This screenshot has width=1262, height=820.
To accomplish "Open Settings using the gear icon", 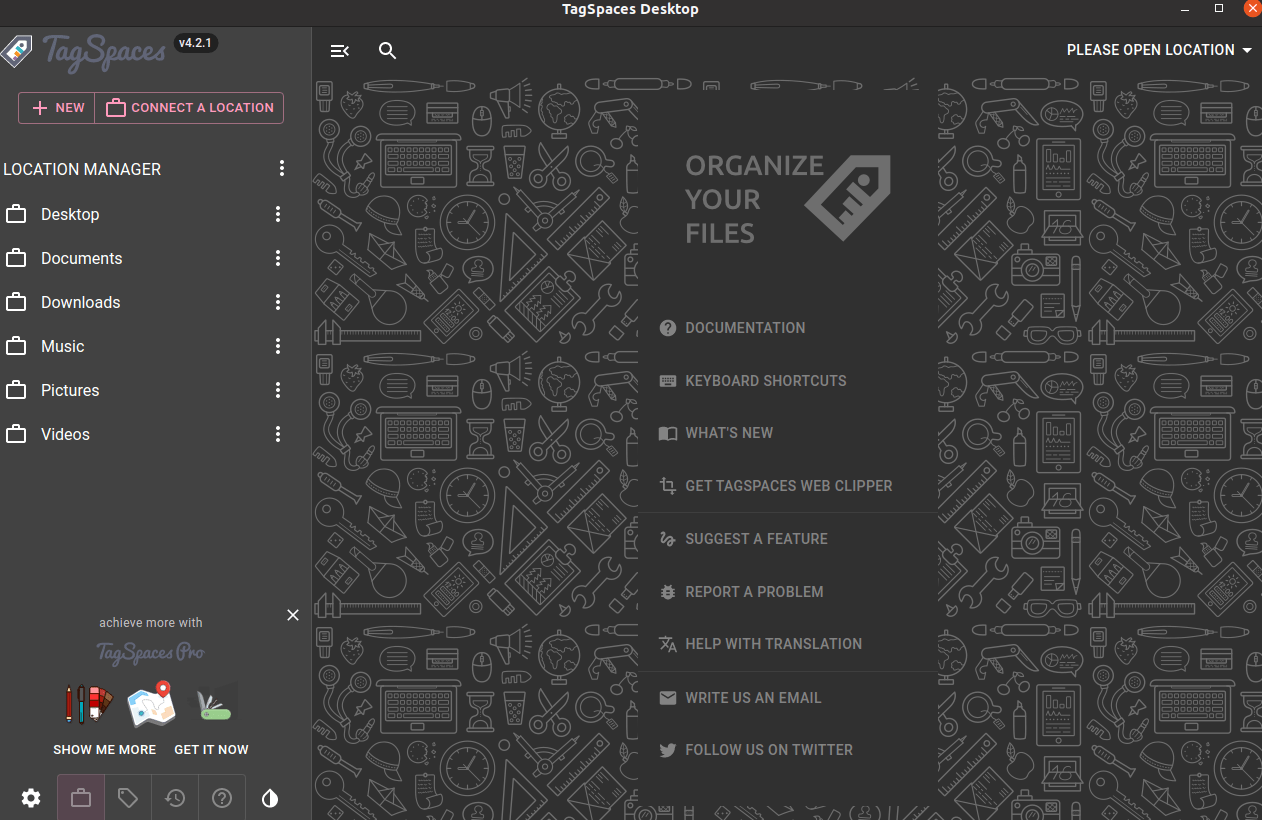I will (x=31, y=798).
